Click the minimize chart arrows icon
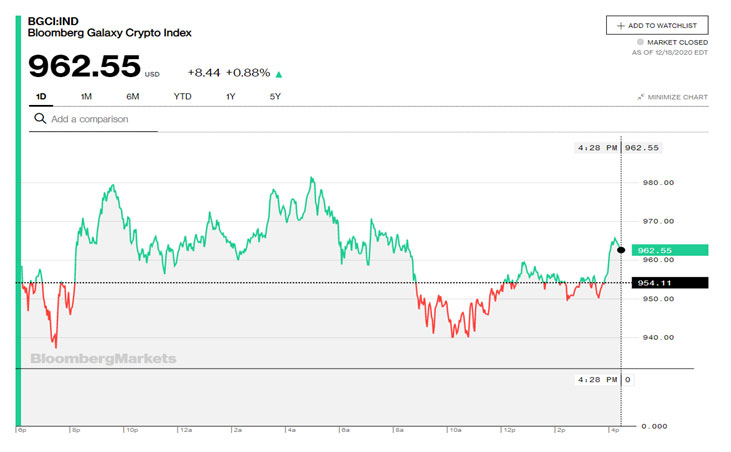The width and height of the screenshot is (731, 452). tap(641, 97)
